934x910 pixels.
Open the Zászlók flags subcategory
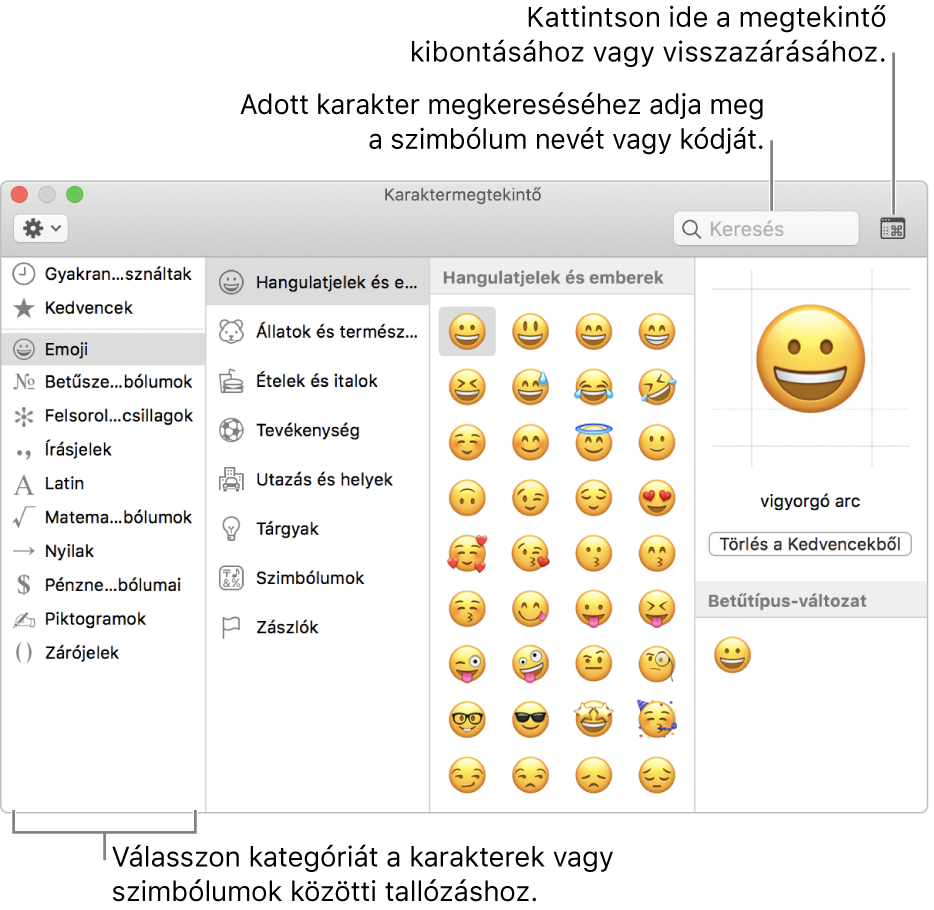click(318, 628)
